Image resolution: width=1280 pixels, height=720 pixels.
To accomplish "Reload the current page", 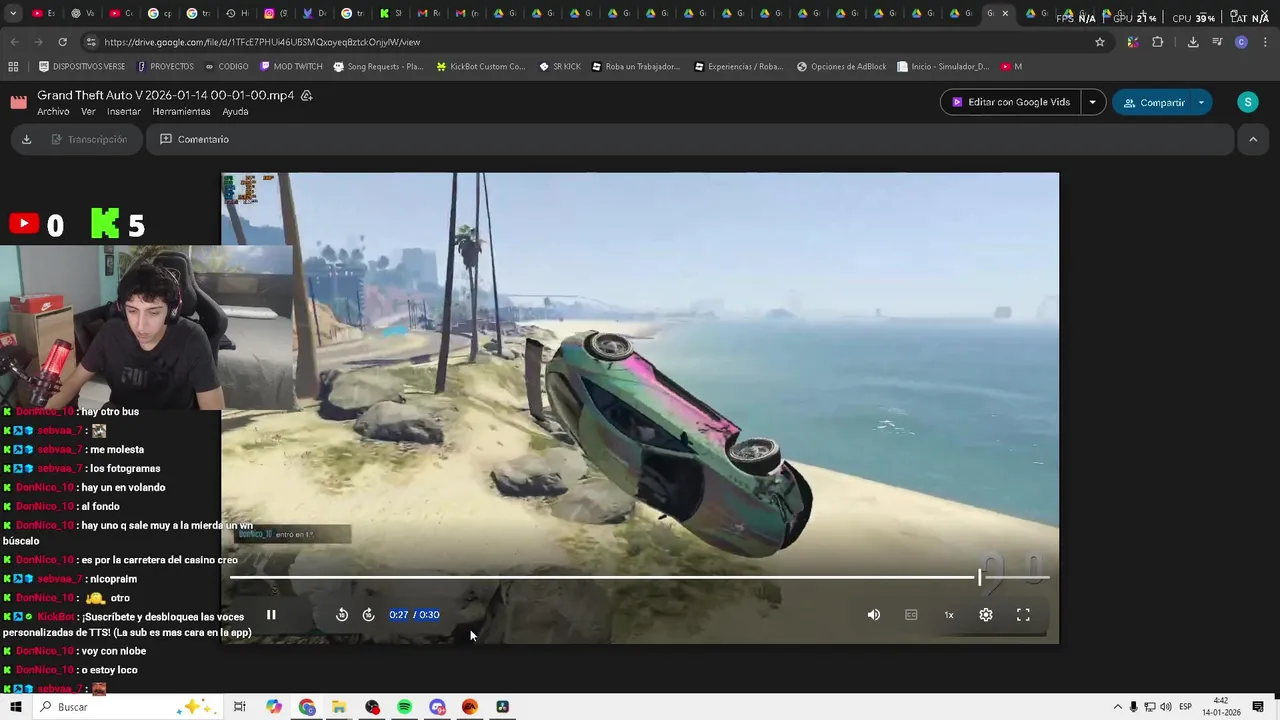I will coord(62,42).
